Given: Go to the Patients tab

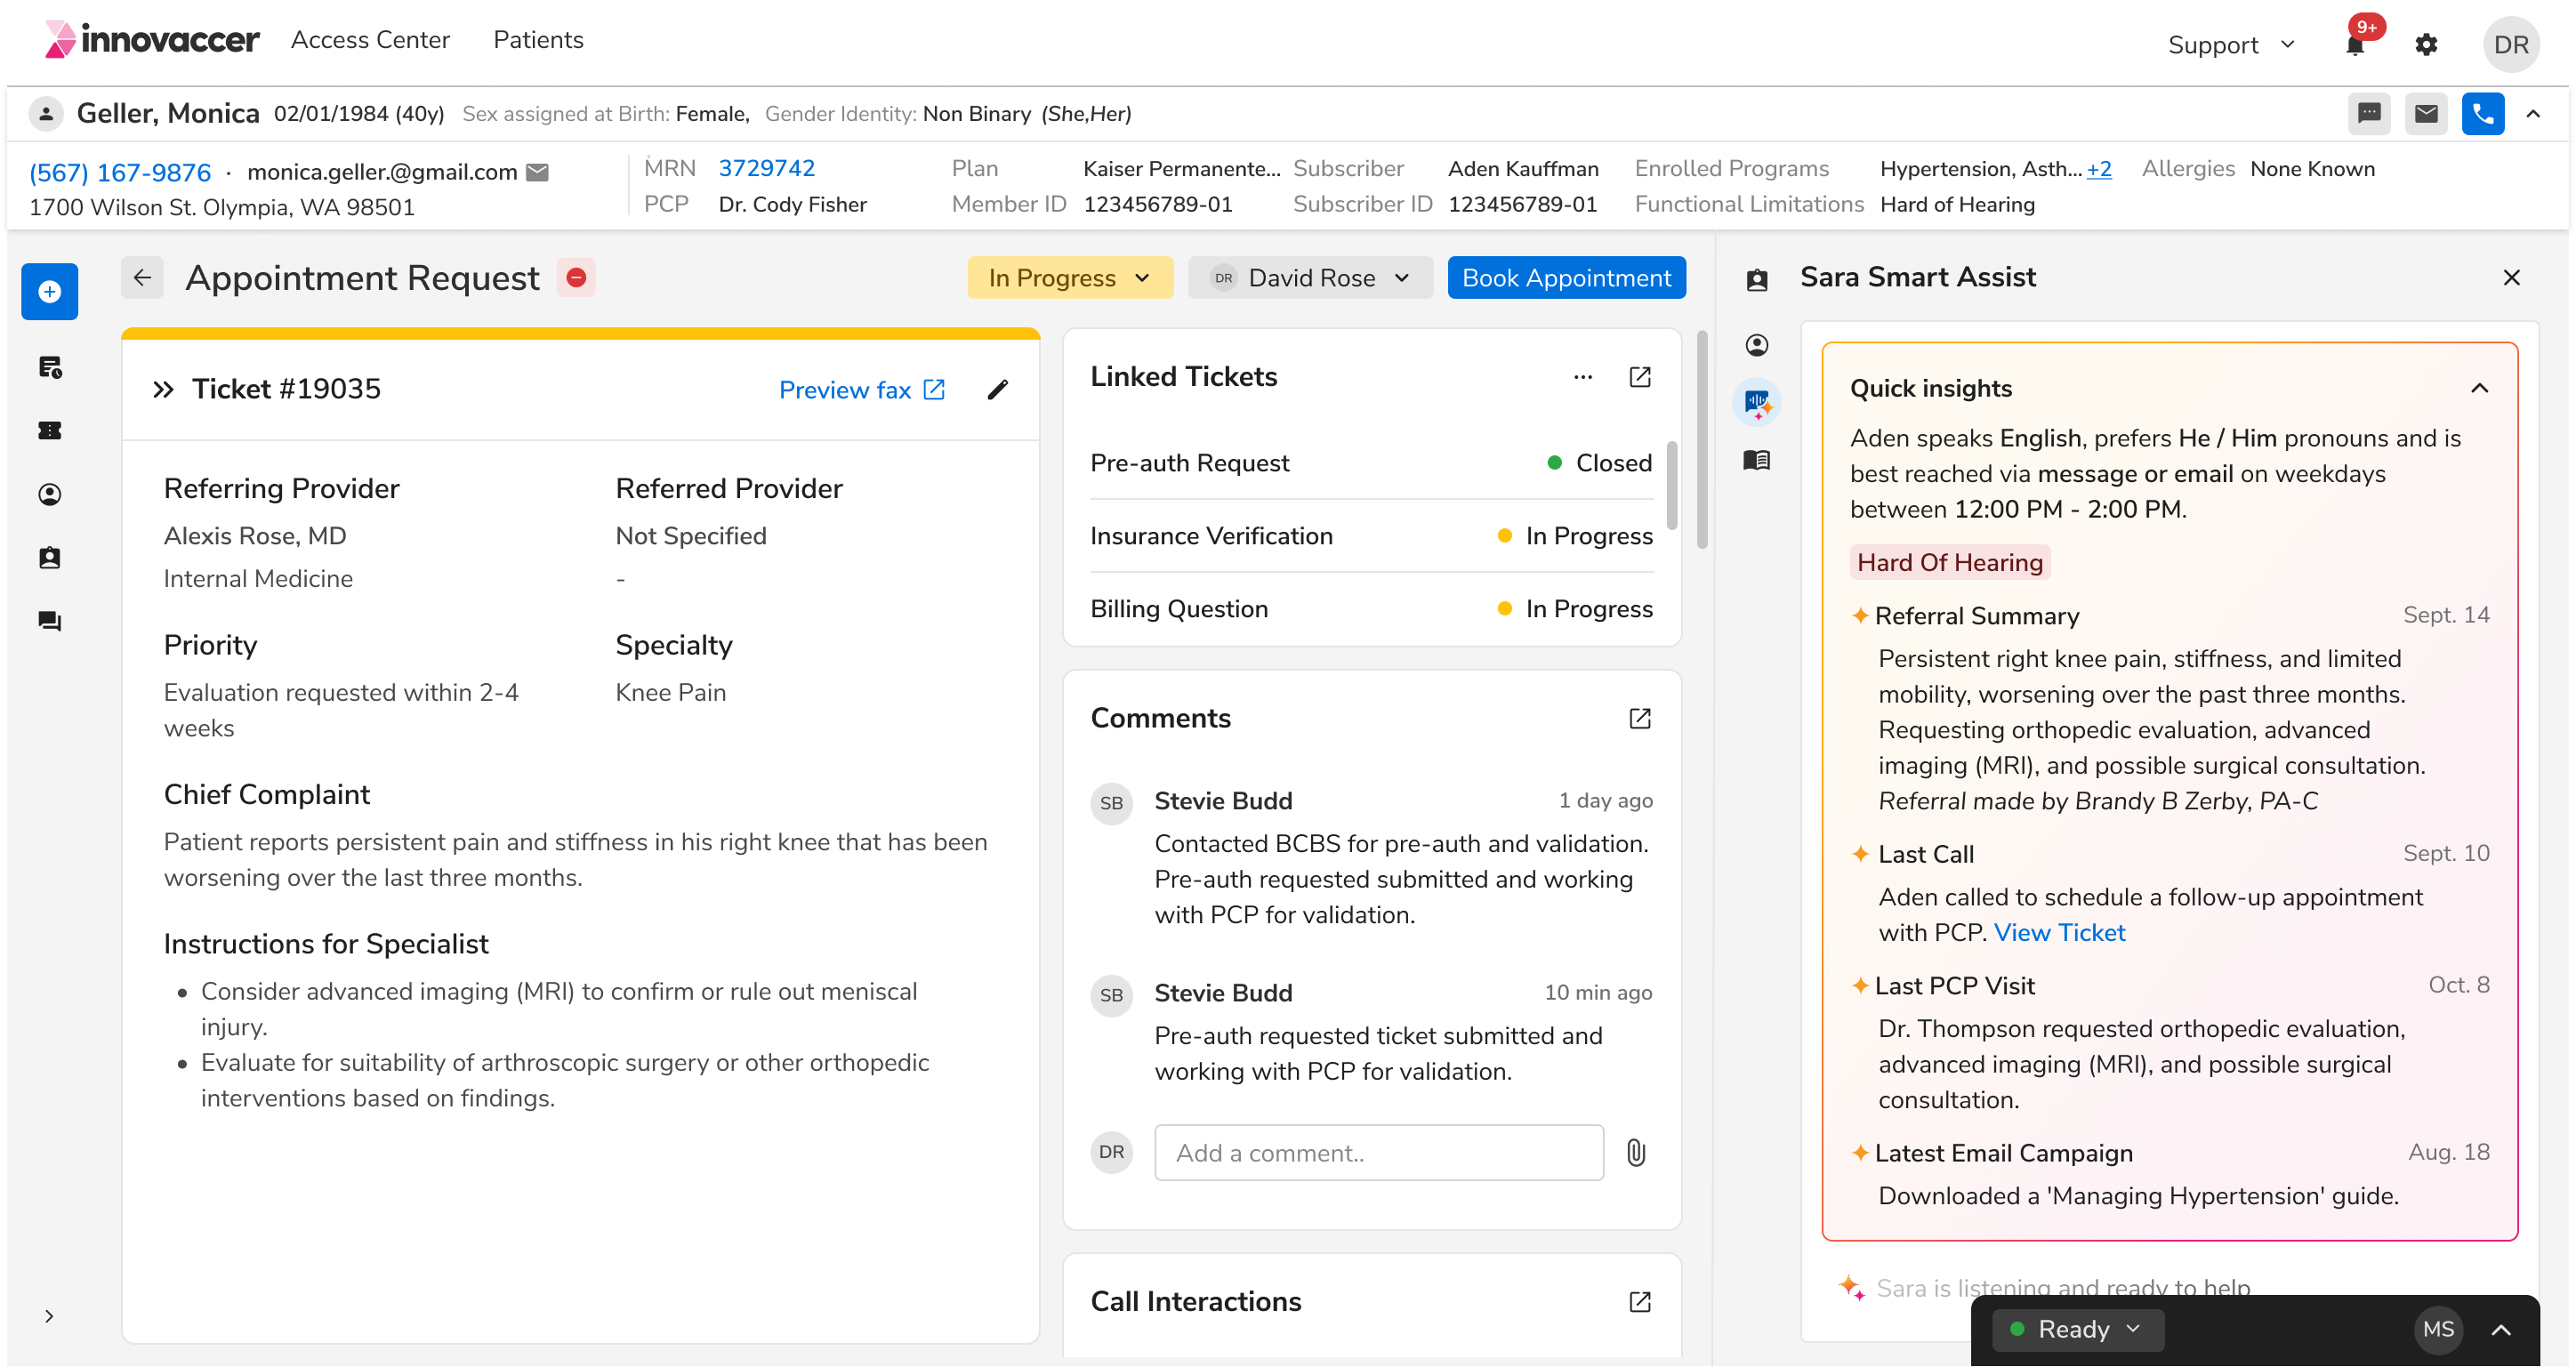Looking at the screenshot, I should pyautogui.click(x=538, y=40).
